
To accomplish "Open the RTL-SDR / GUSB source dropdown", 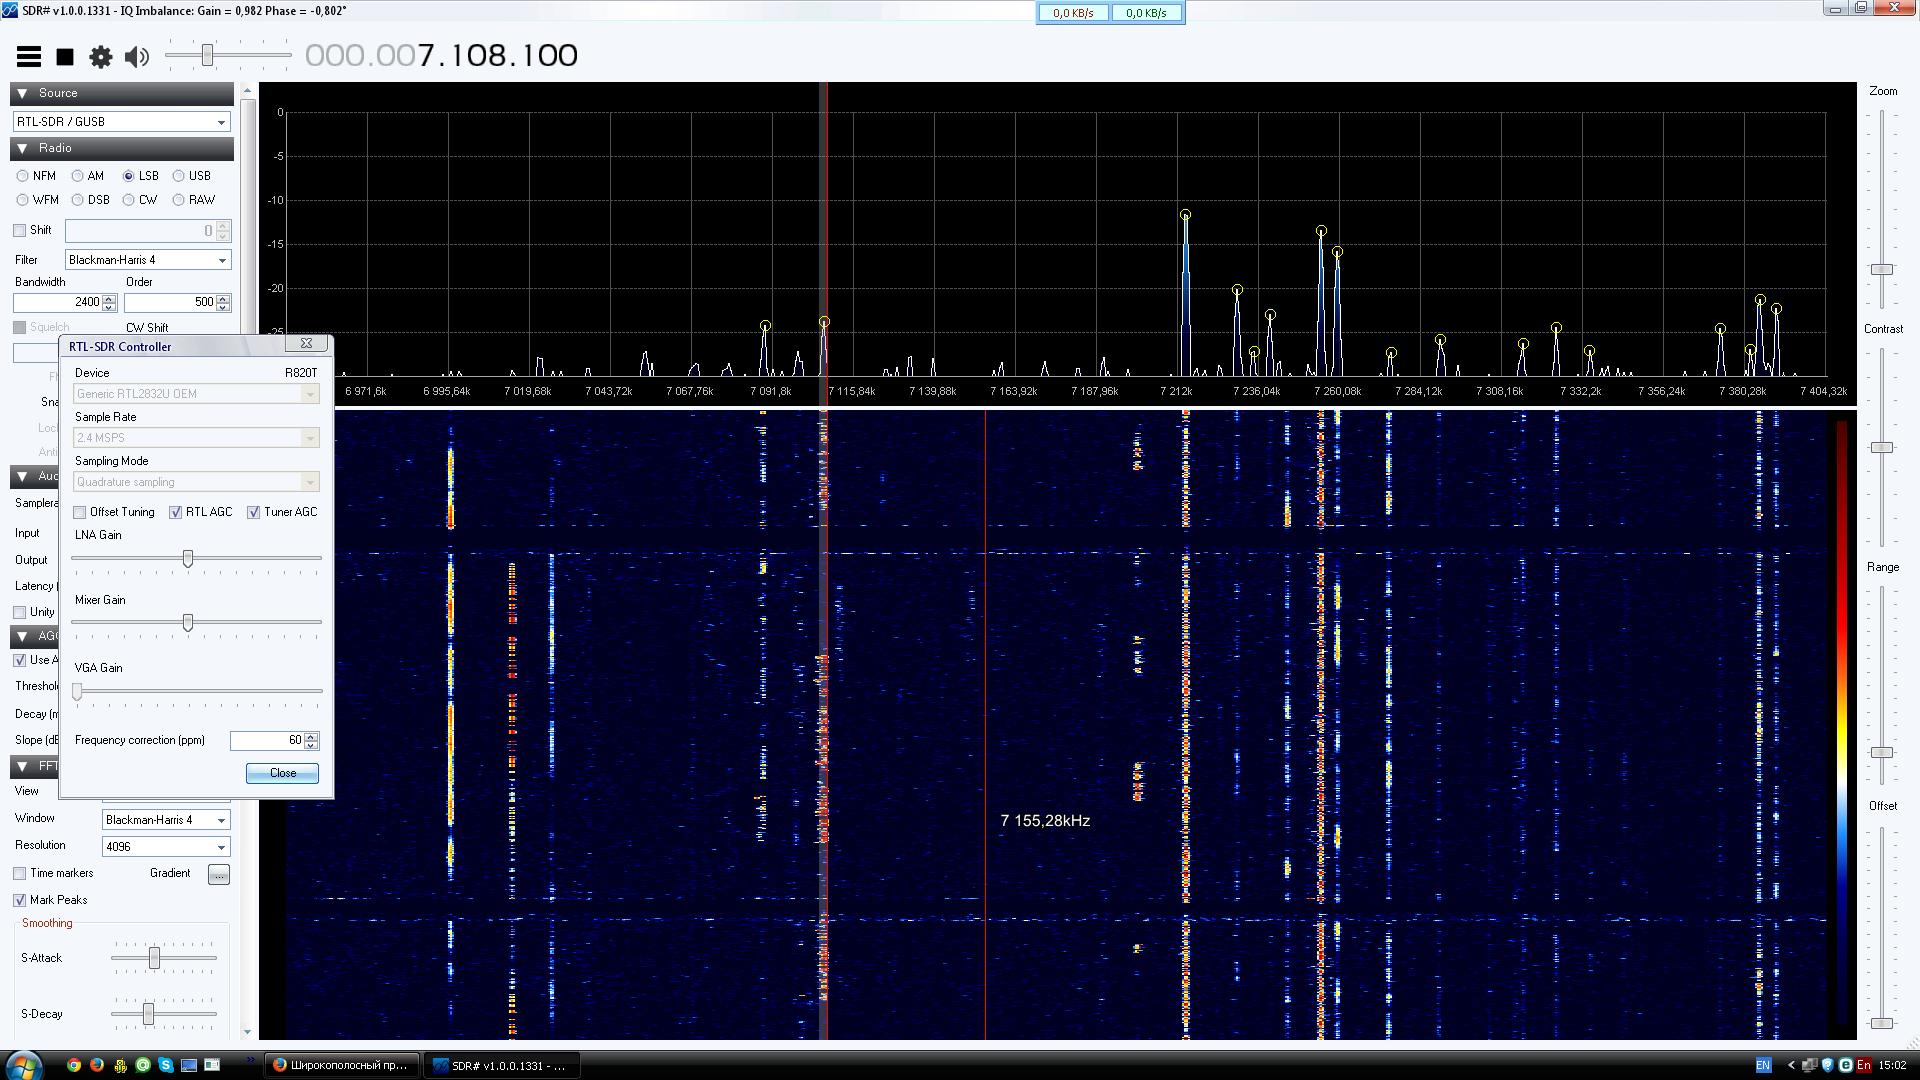I will 122,122.
